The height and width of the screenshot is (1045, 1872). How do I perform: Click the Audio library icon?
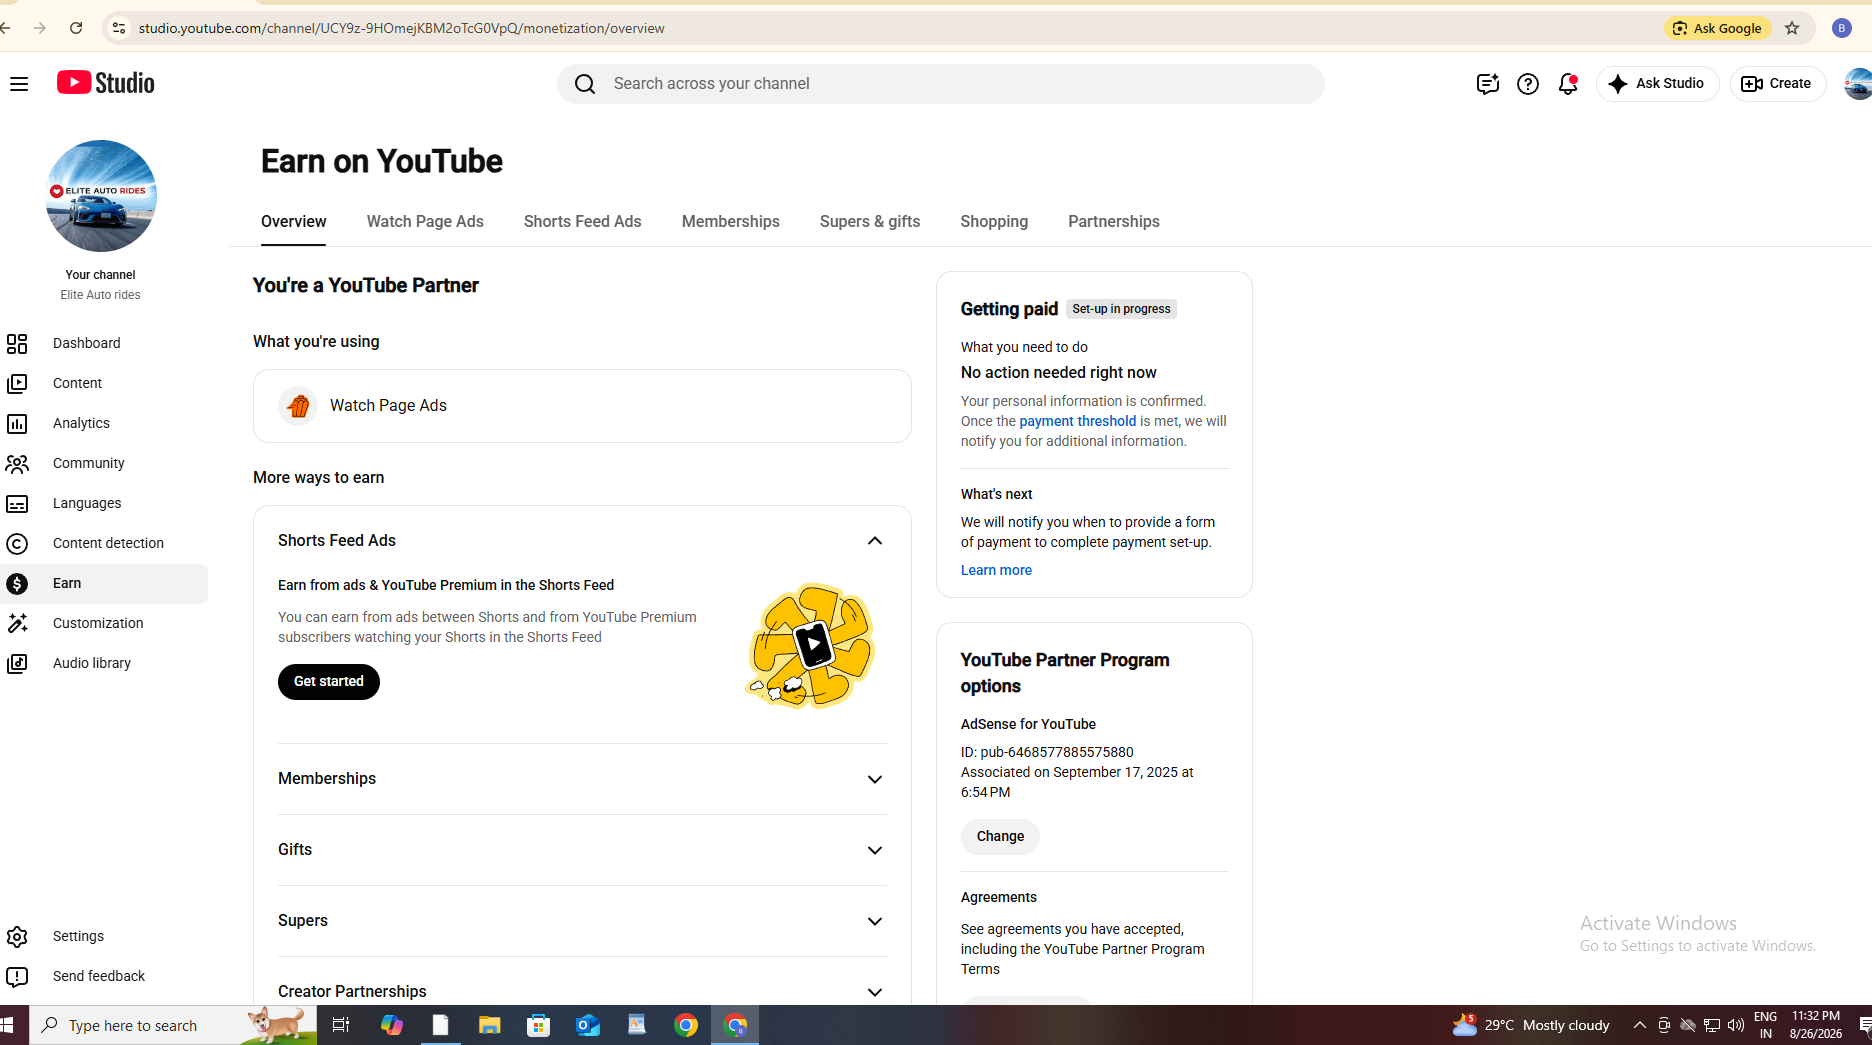(x=17, y=664)
